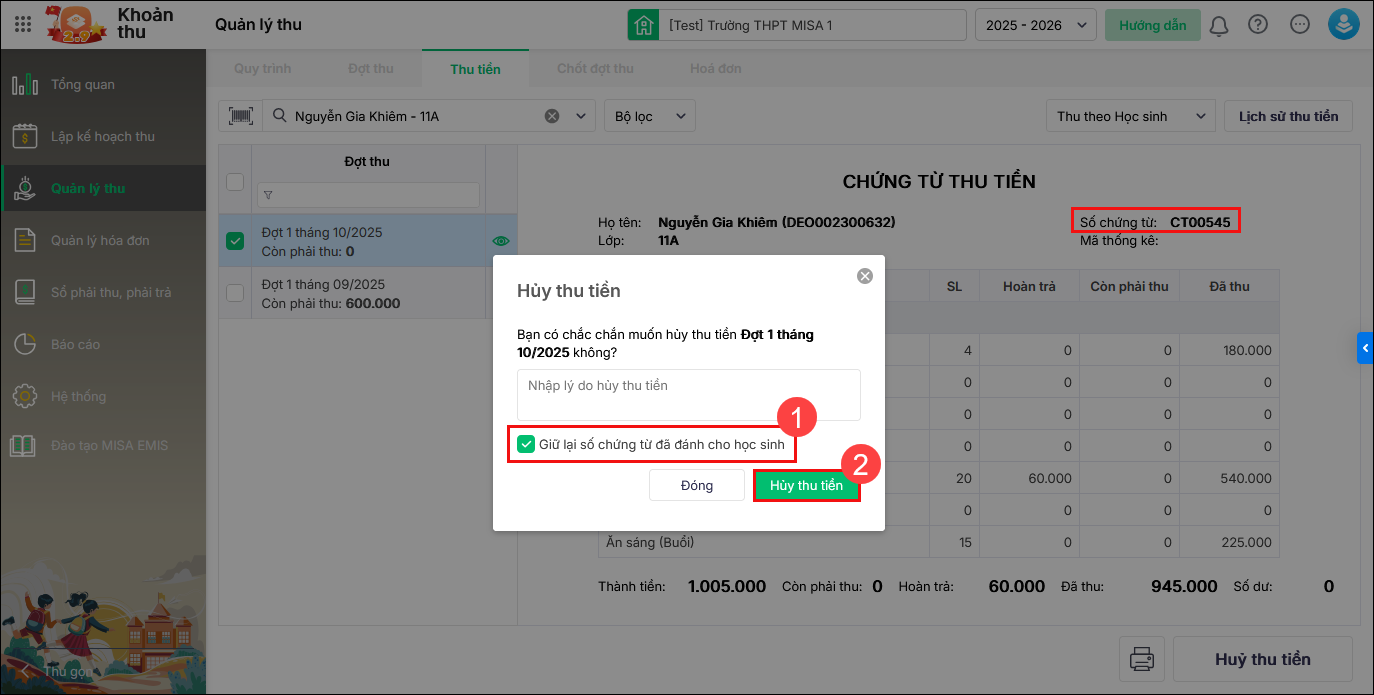This screenshot has height=695, width=1374.
Task: Switch to Đợt thu tab
Action: [371, 69]
